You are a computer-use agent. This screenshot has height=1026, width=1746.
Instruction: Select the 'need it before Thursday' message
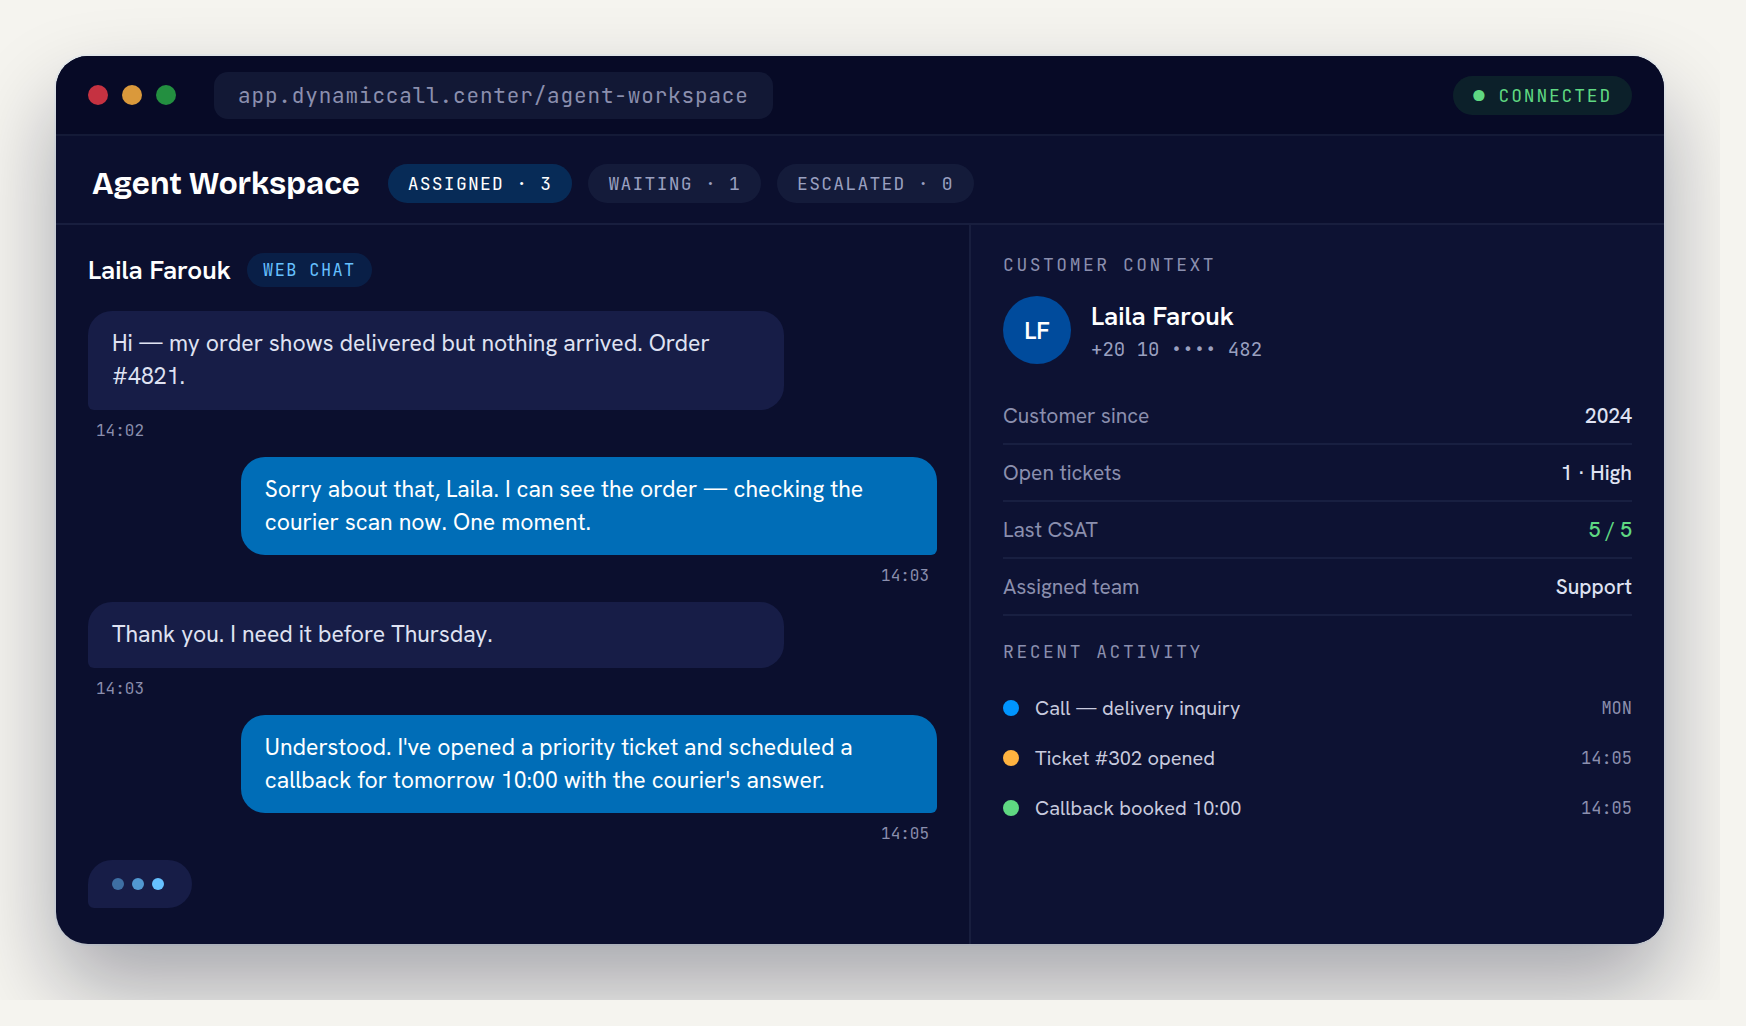436,635
